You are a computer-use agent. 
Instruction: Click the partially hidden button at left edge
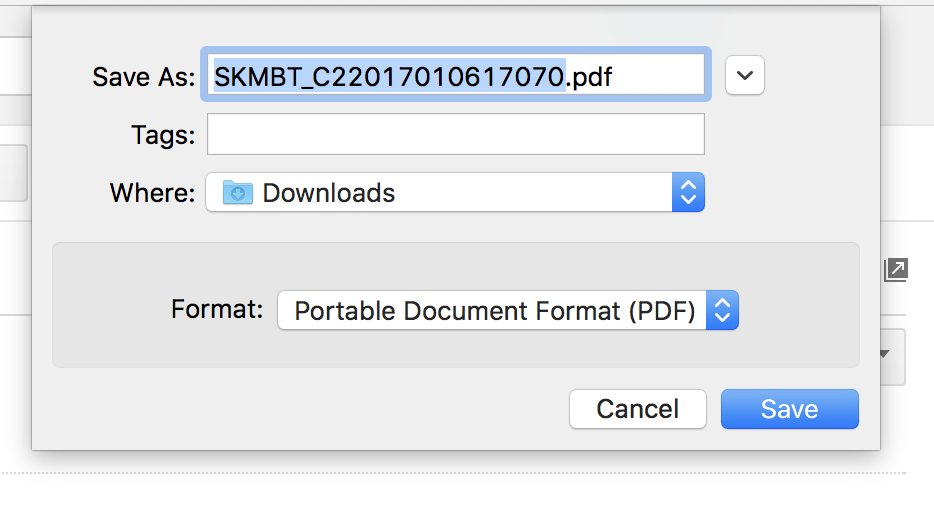point(13,172)
